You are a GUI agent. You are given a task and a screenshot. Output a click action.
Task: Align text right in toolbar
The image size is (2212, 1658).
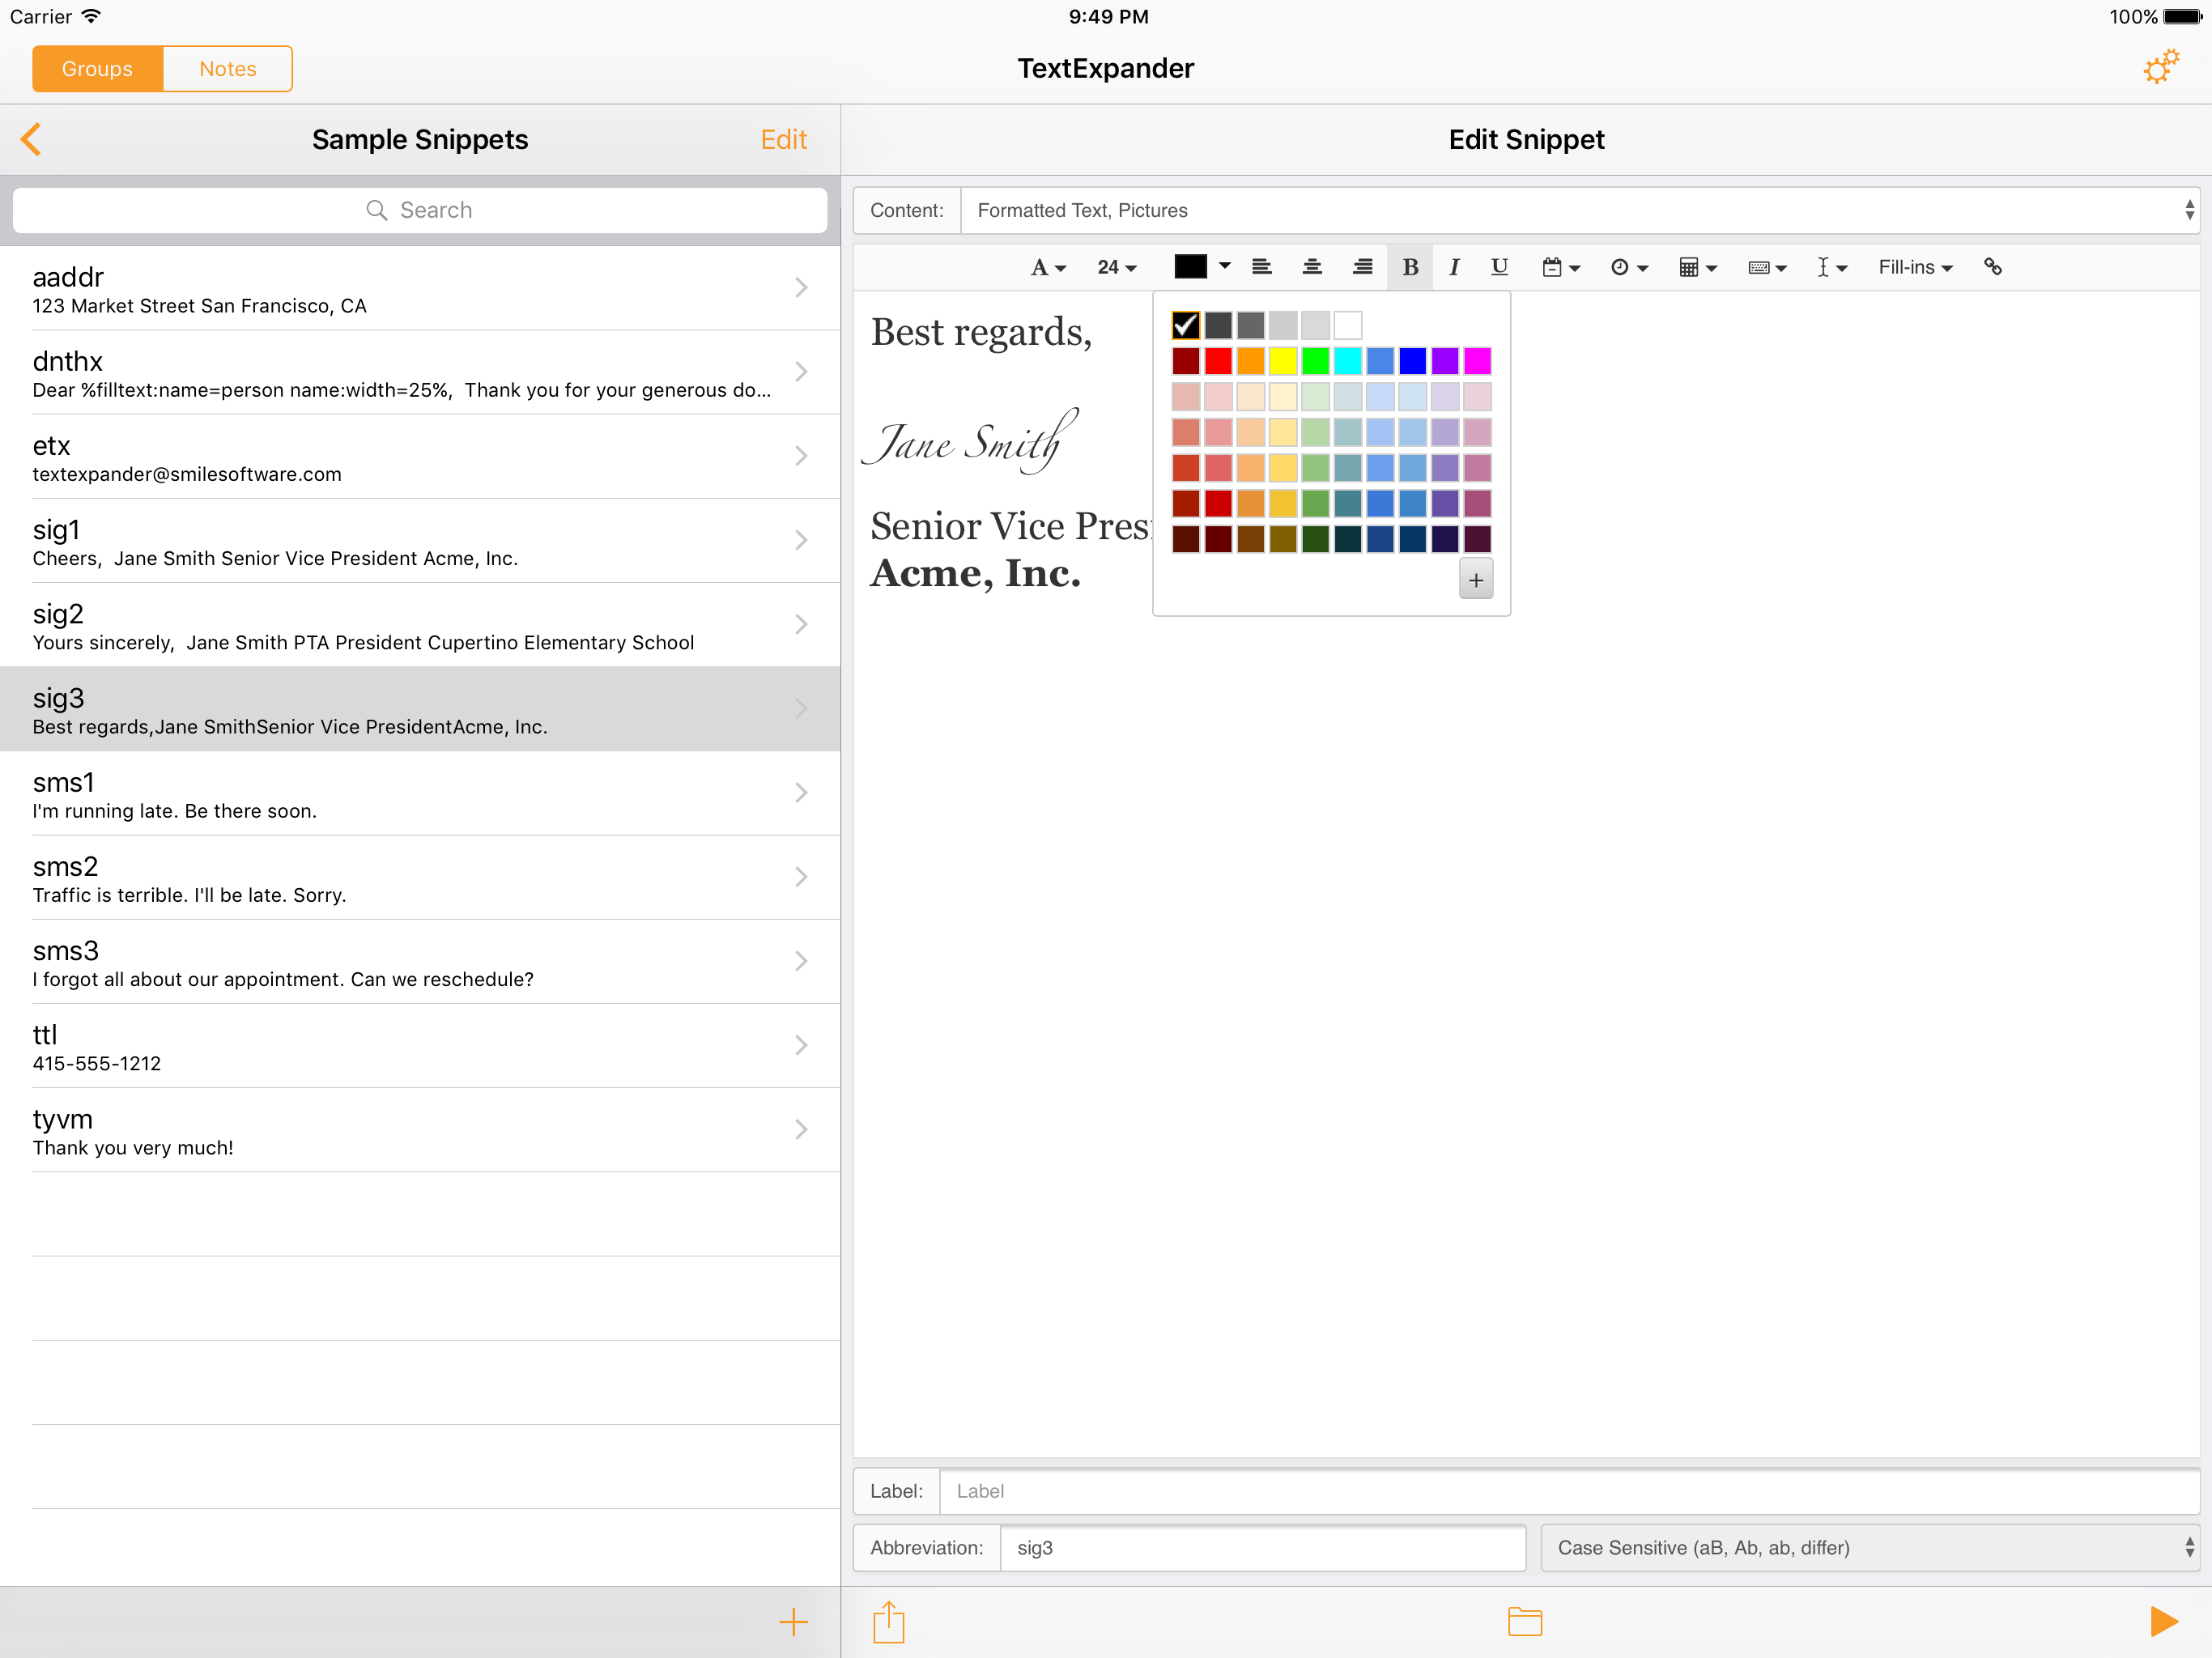(x=1362, y=267)
